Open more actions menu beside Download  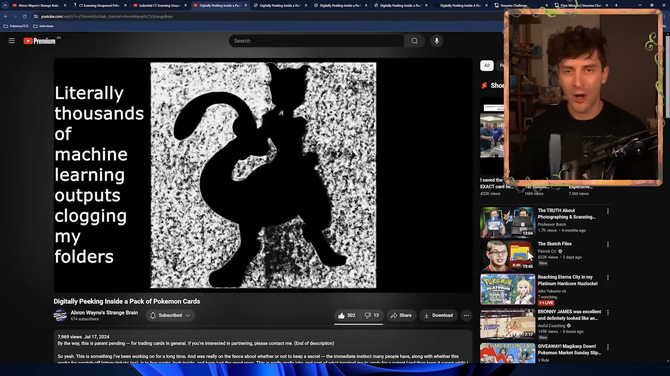(466, 315)
